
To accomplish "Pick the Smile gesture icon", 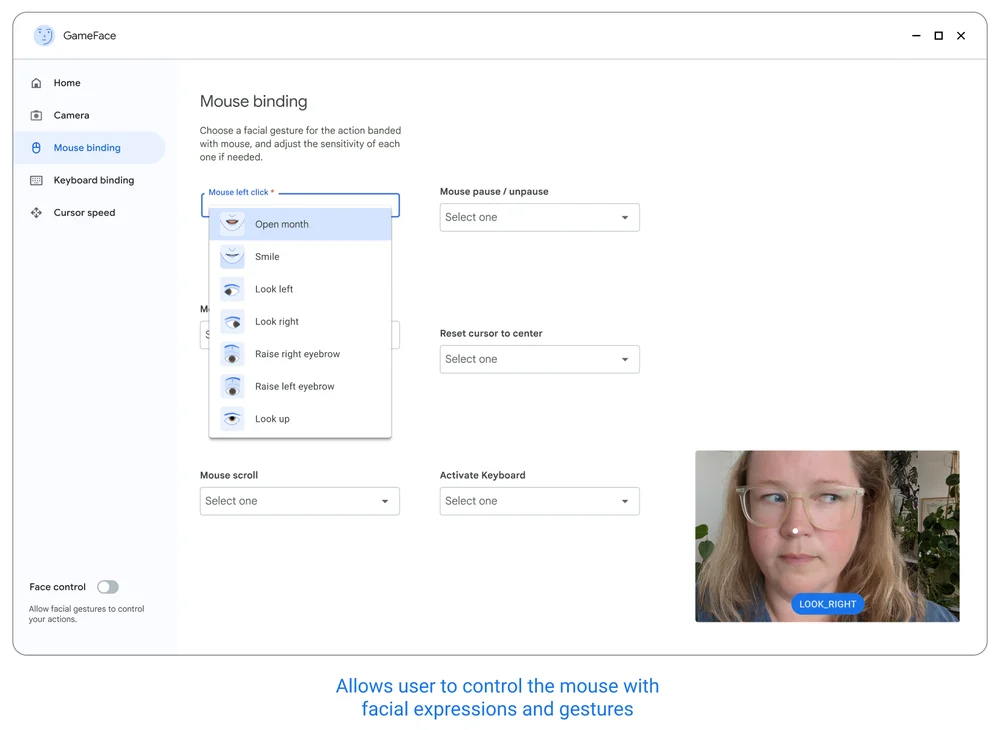I will [232, 257].
